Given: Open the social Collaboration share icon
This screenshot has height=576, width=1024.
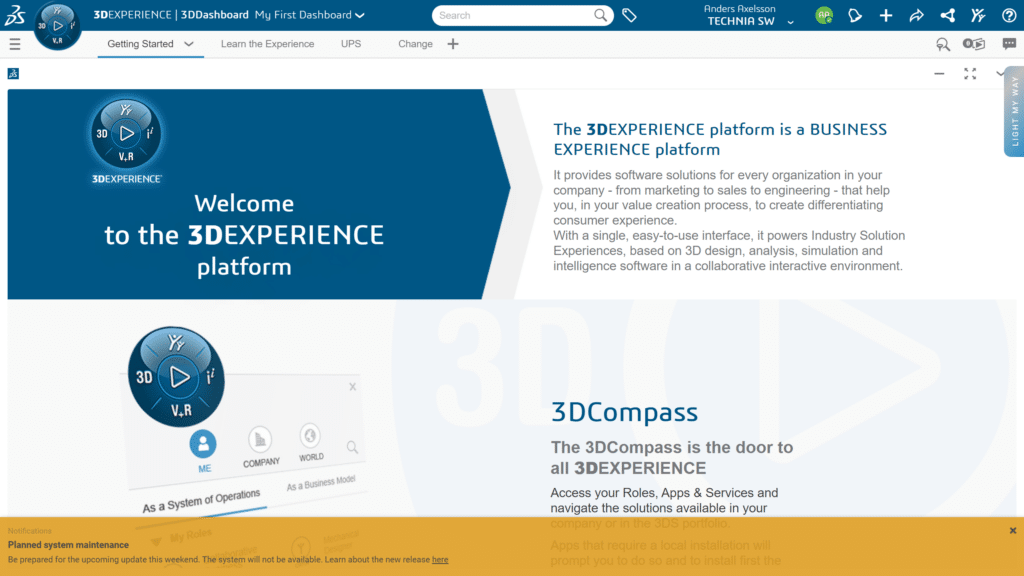Looking at the screenshot, I should click(948, 15).
